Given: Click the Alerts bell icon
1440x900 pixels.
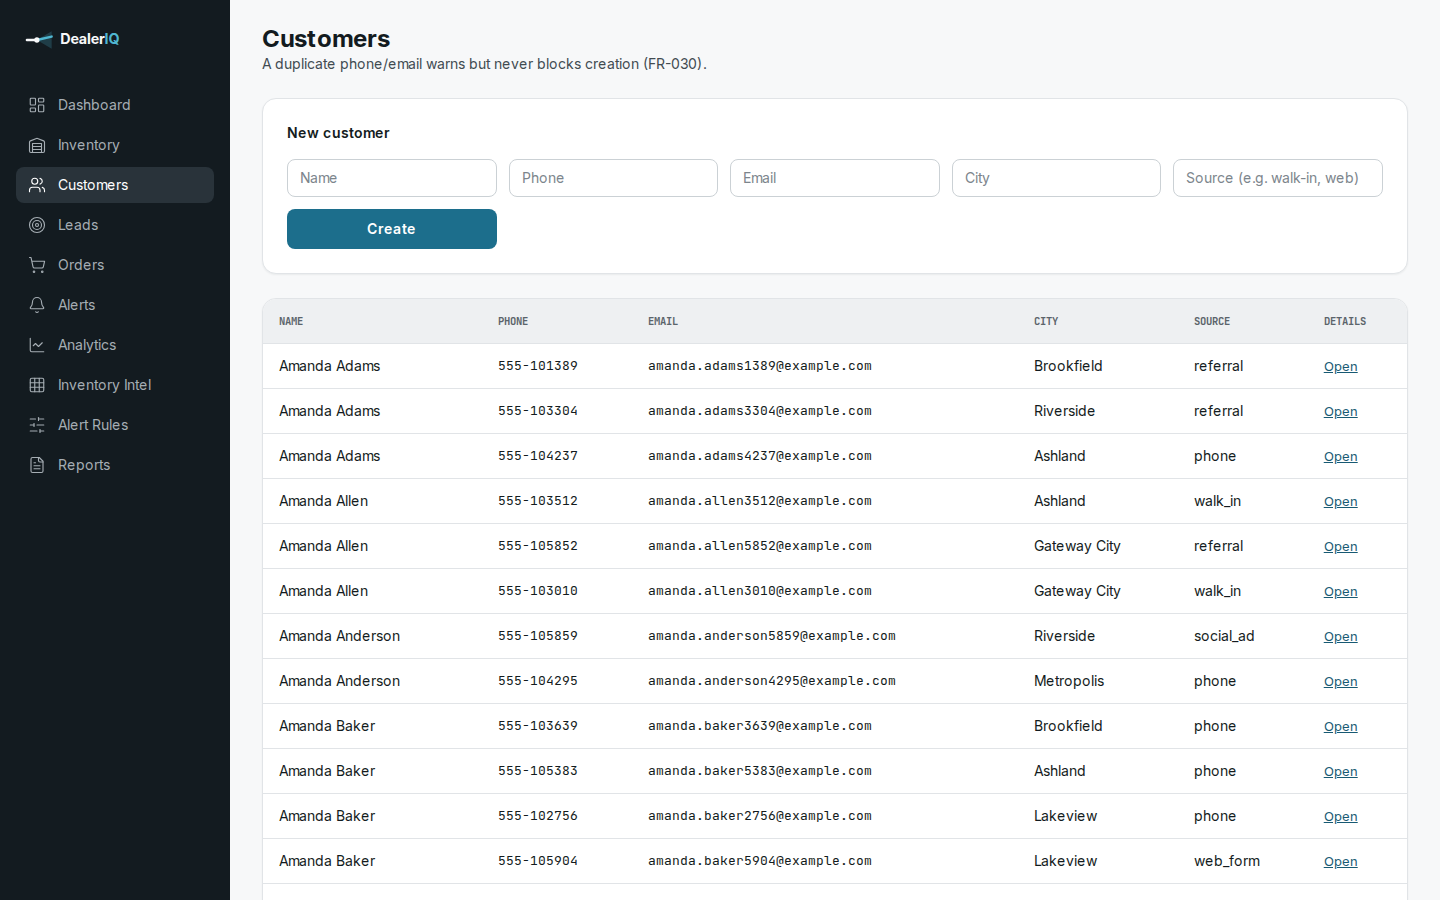Looking at the screenshot, I should (x=37, y=305).
